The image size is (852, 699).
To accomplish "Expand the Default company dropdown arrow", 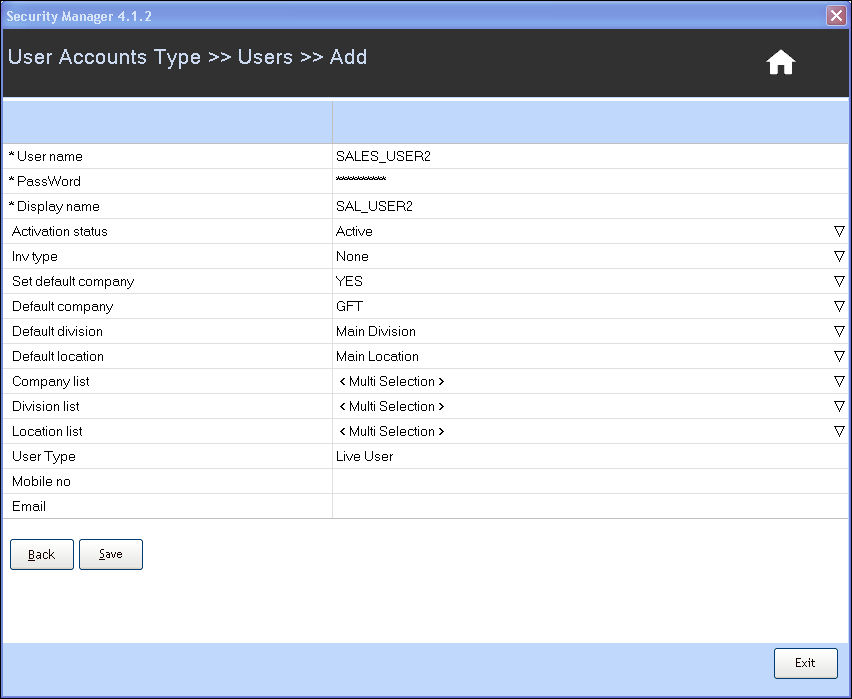I will pos(839,307).
